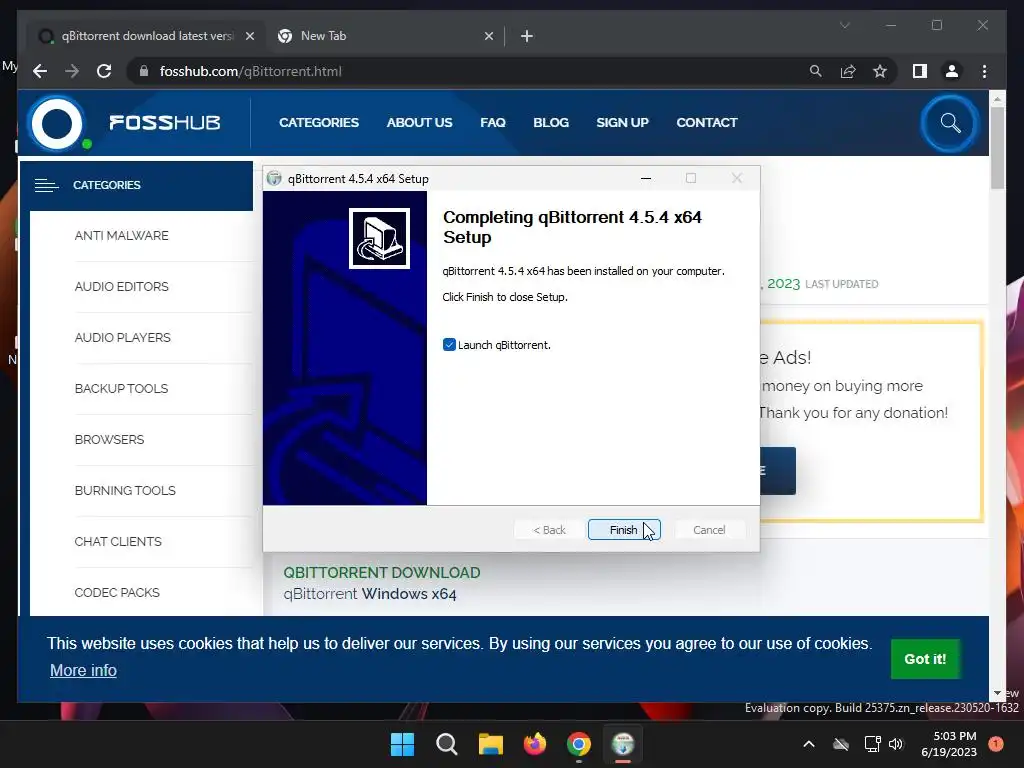The width and height of the screenshot is (1024, 768).
Task: Open Chrome three-dot menu
Action: pos(984,71)
